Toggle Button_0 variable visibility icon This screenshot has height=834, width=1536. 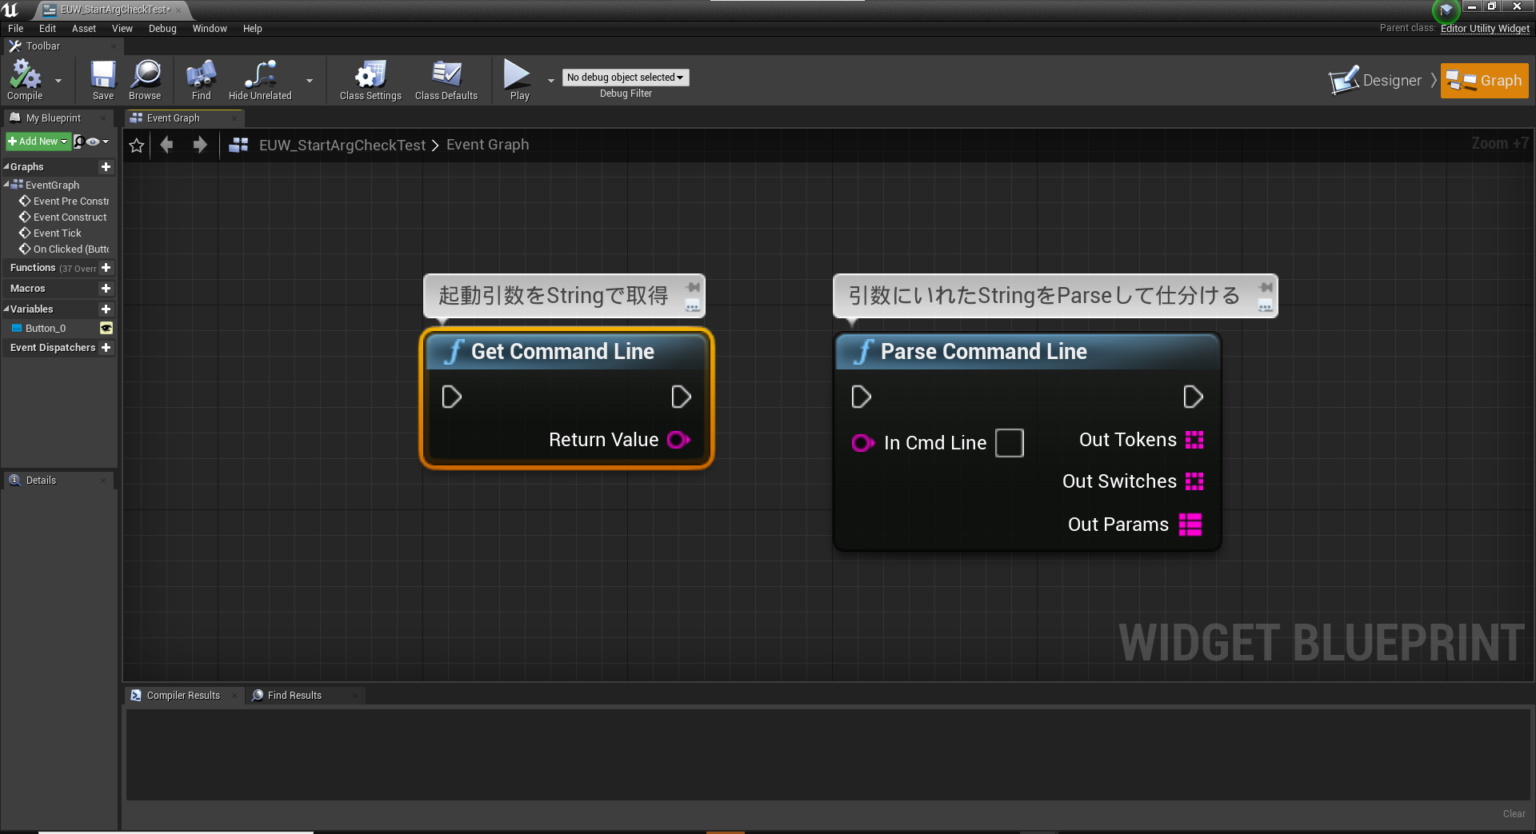[x=106, y=328]
